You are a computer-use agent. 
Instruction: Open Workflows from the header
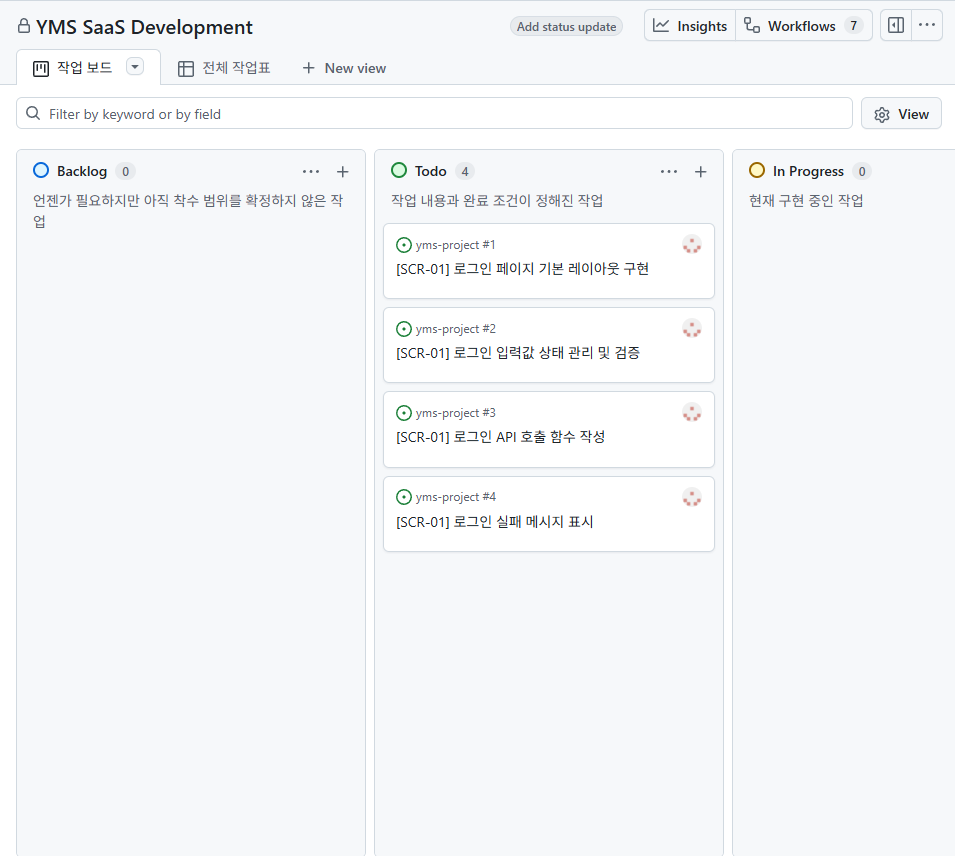point(804,26)
